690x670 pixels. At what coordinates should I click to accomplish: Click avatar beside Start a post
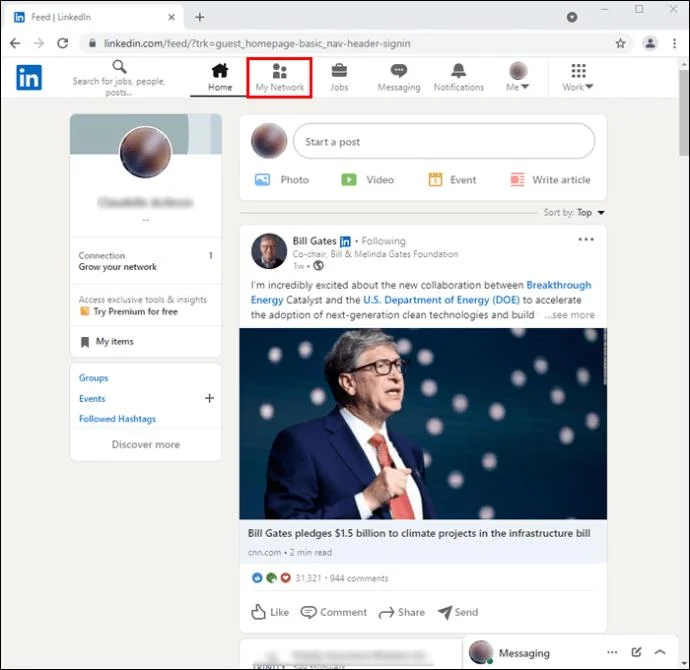[269, 141]
